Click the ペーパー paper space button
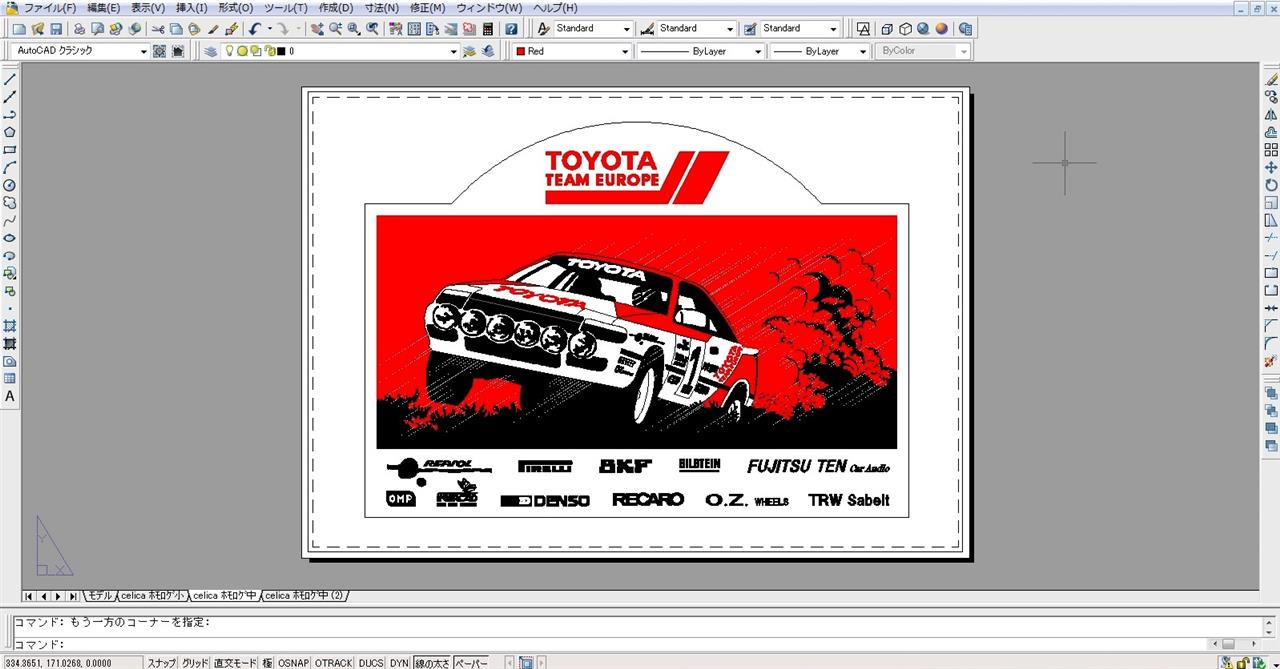Viewport: 1280px width, 669px height. (471, 663)
